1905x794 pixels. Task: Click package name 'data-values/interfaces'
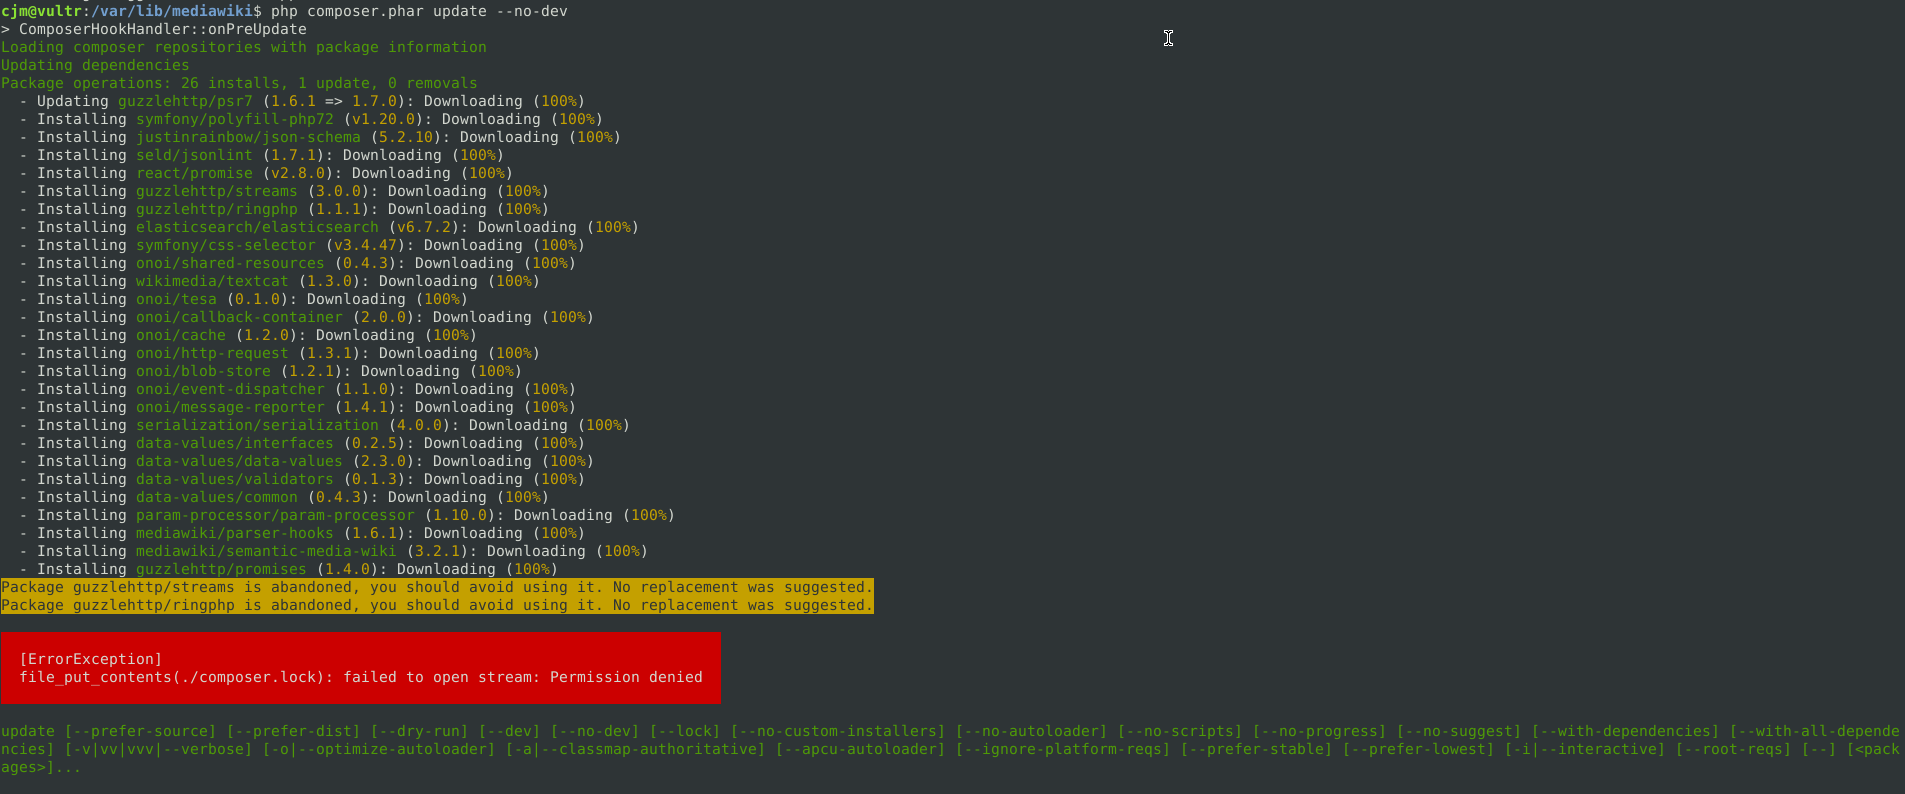point(235,443)
